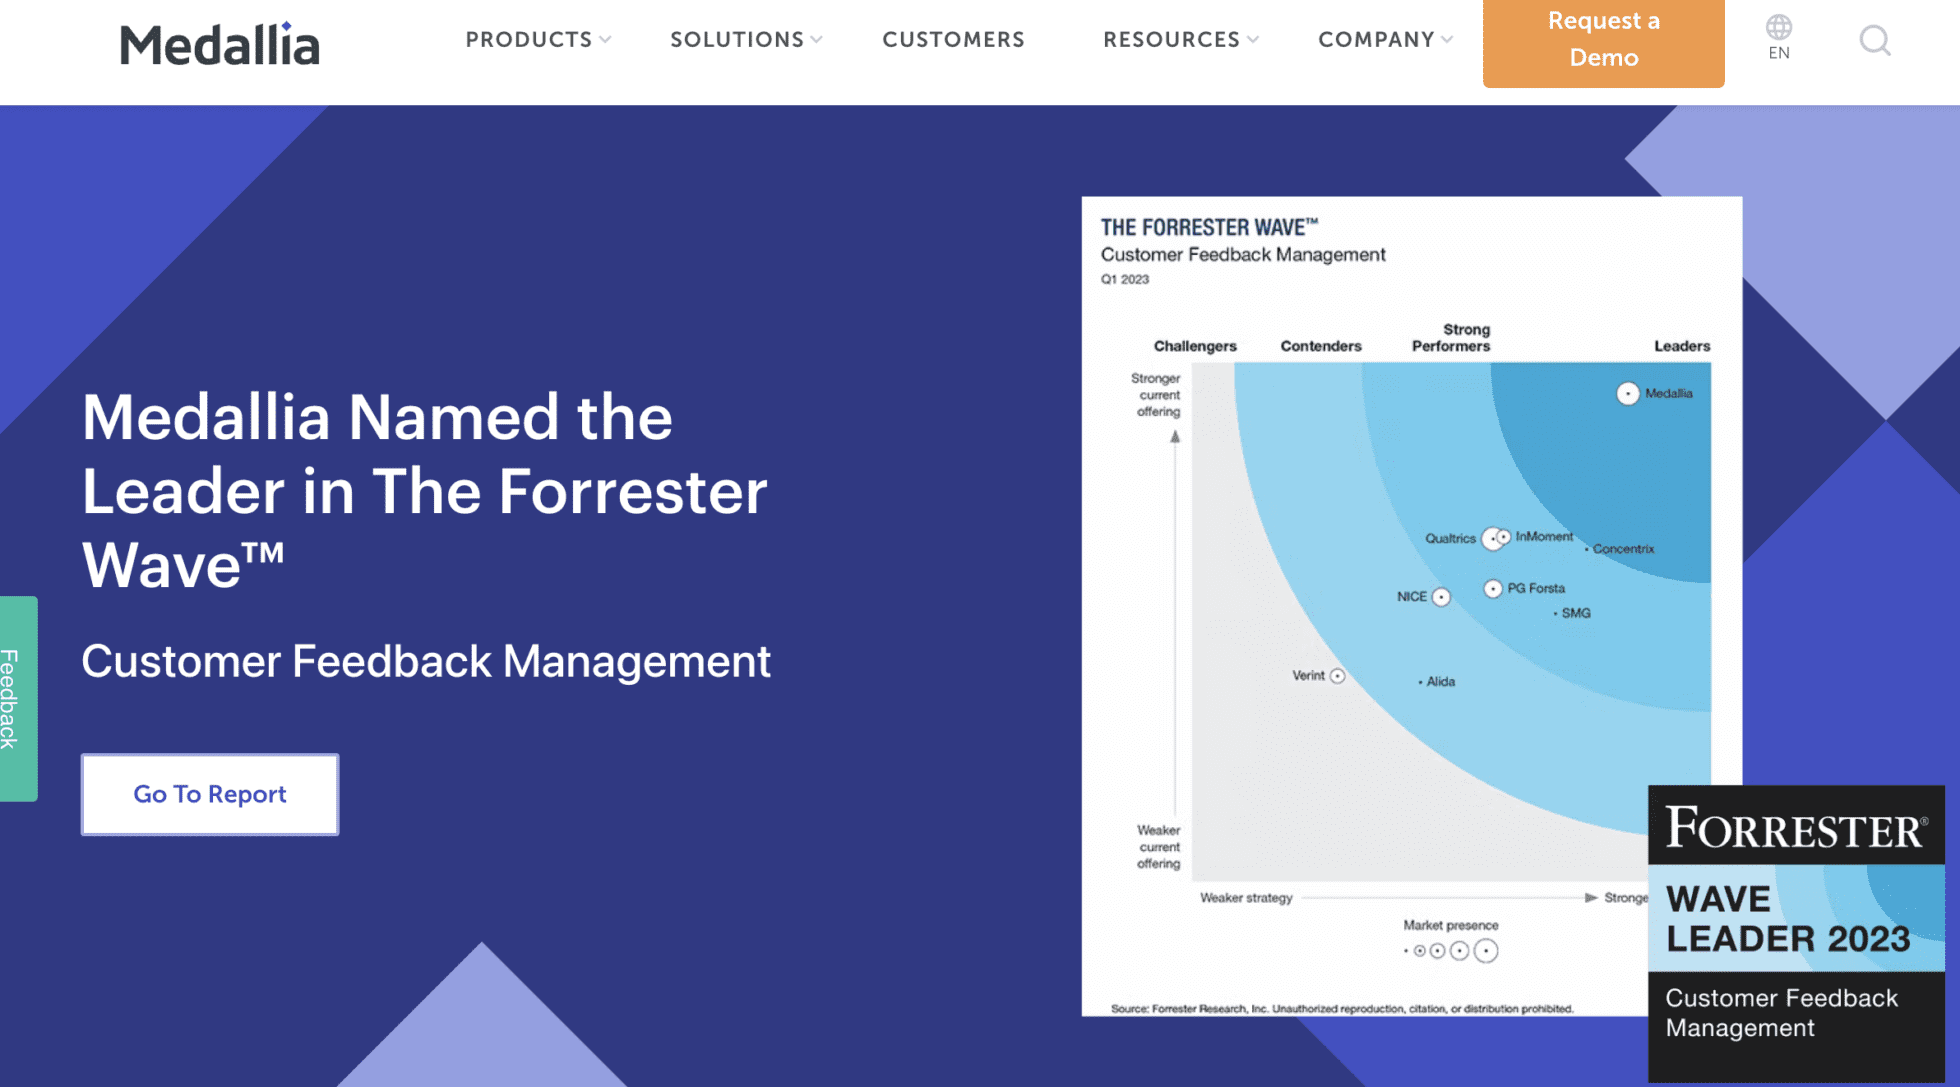Click the Medallia dot in the chart
1960x1087 pixels.
pyautogui.click(x=1627, y=393)
